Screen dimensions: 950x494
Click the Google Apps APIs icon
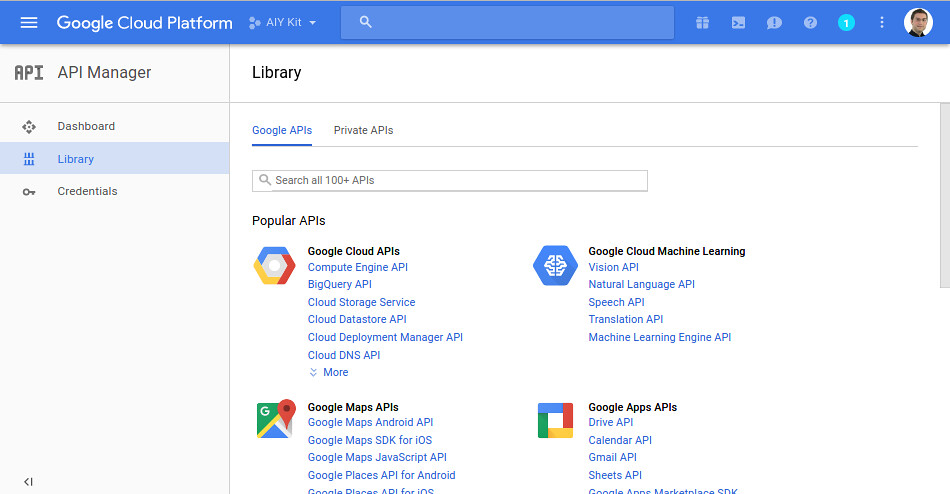556,420
